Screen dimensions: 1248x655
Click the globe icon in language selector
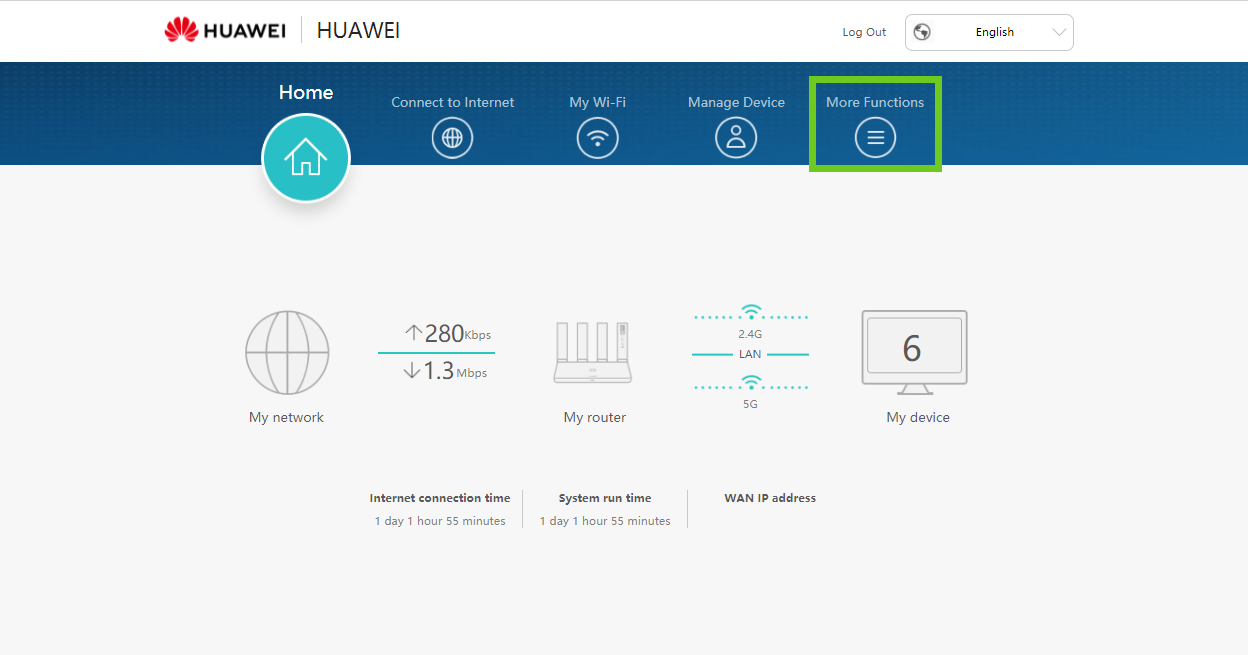[x=922, y=32]
